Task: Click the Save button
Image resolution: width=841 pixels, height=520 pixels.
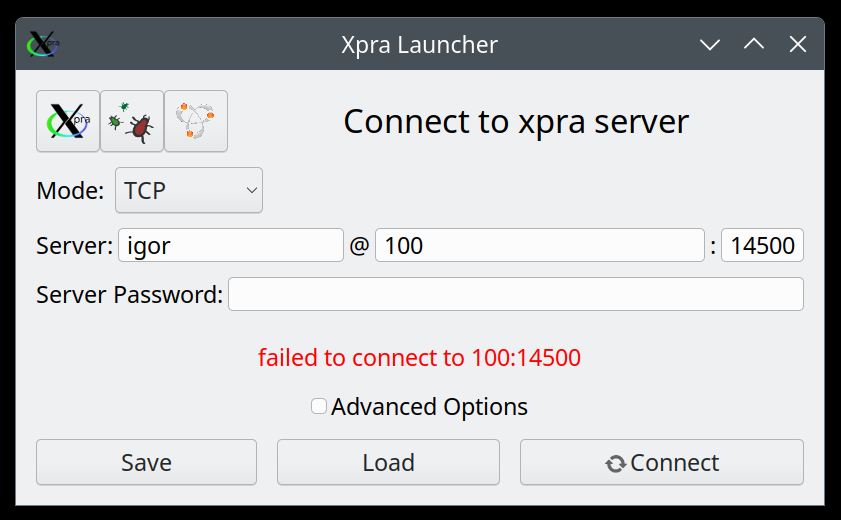Action: click(x=146, y=462)
